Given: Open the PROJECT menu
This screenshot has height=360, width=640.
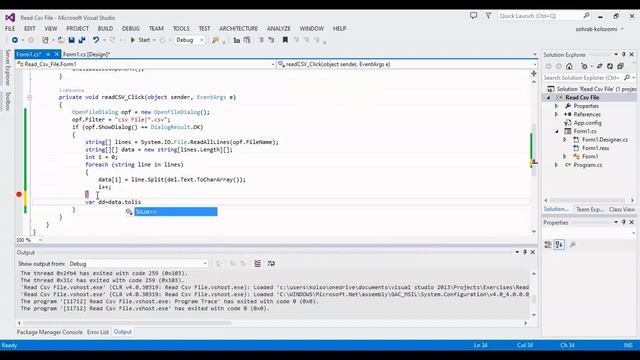Looking at the screenshot, I should coord(78,29).
